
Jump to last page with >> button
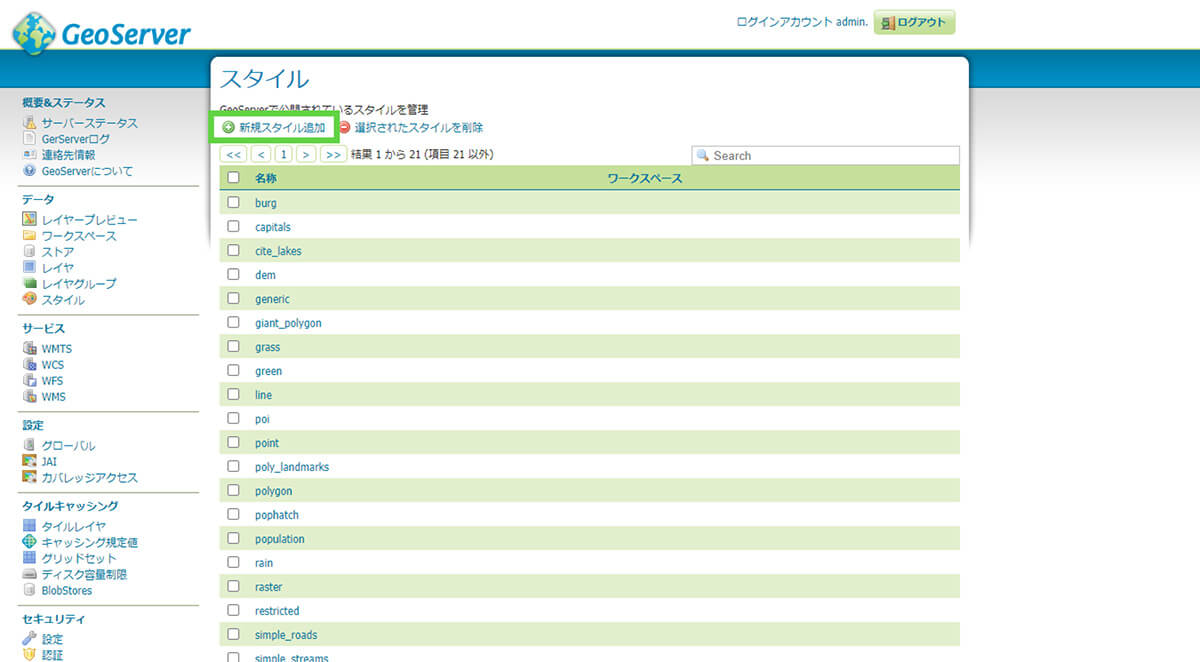334,155
